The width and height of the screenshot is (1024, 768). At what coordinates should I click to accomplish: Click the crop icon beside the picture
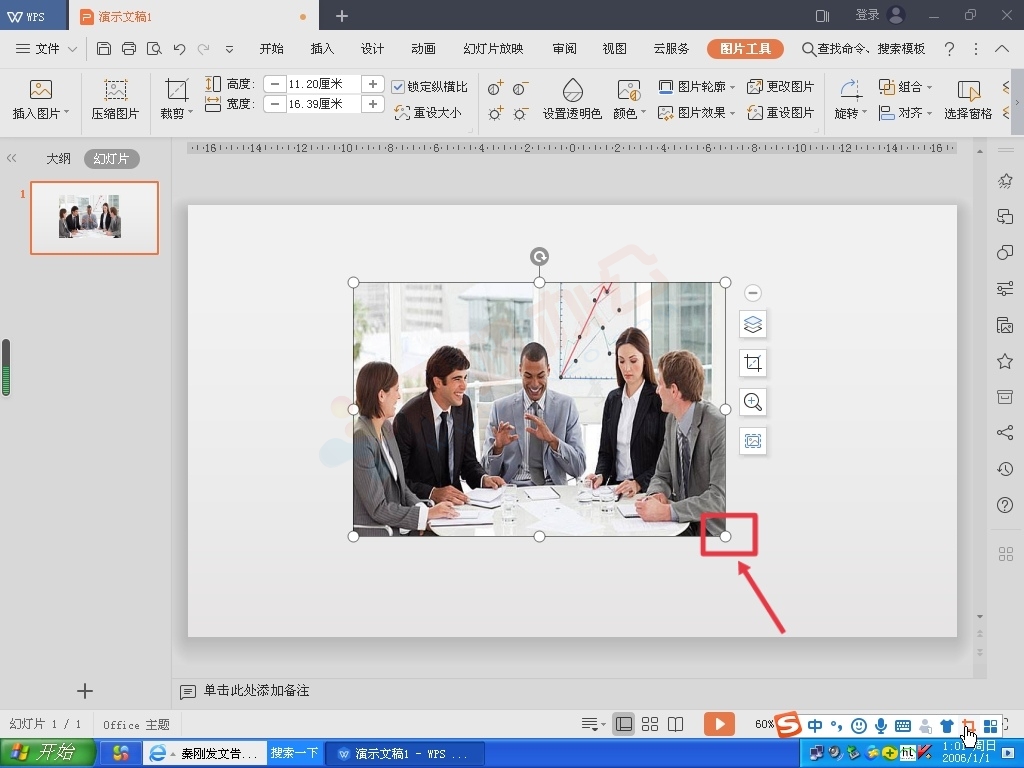pyautogui.click(x=753, y=363)
